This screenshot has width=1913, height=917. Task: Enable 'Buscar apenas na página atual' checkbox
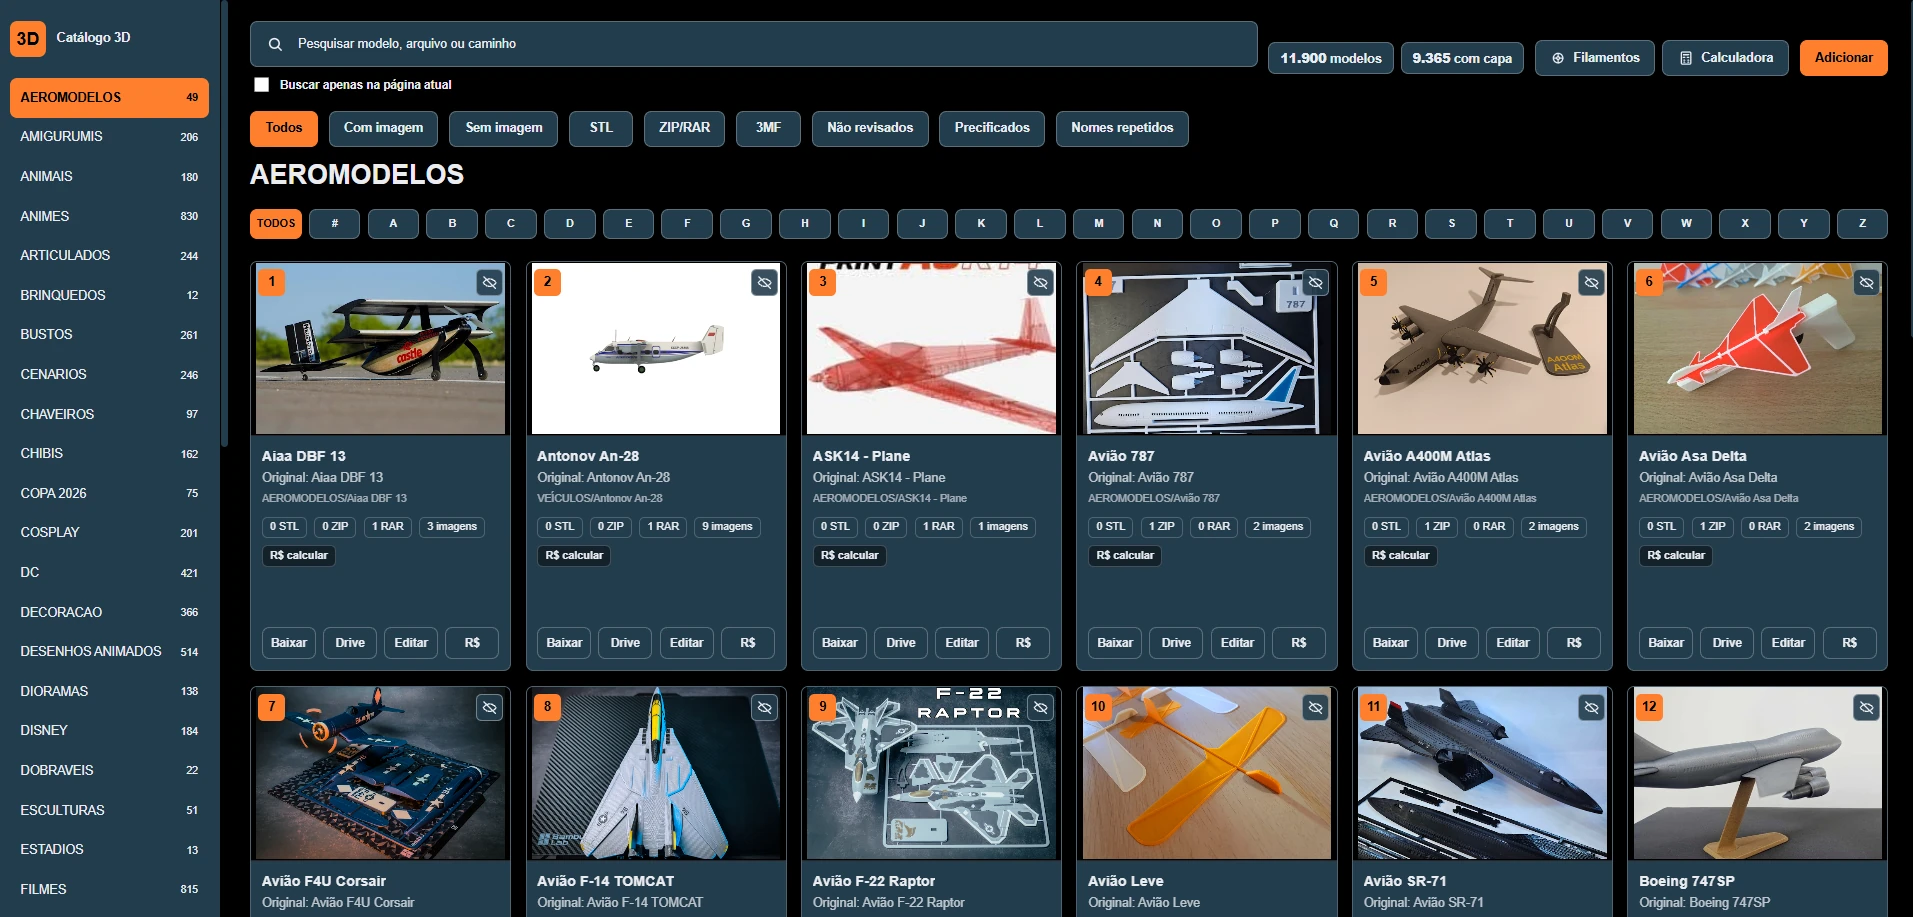coord(262,85)
